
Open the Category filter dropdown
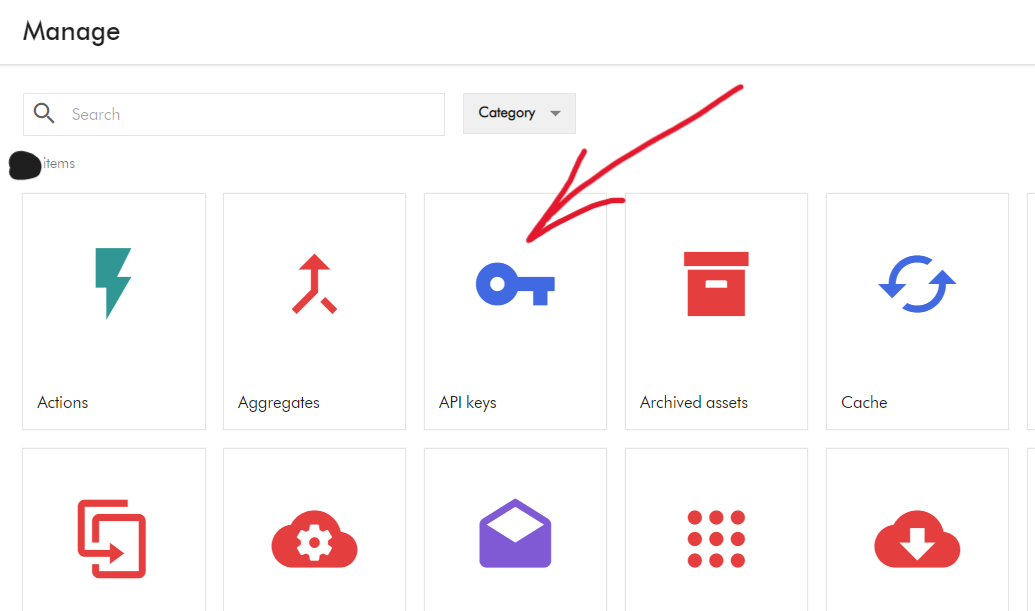[519, 113]
